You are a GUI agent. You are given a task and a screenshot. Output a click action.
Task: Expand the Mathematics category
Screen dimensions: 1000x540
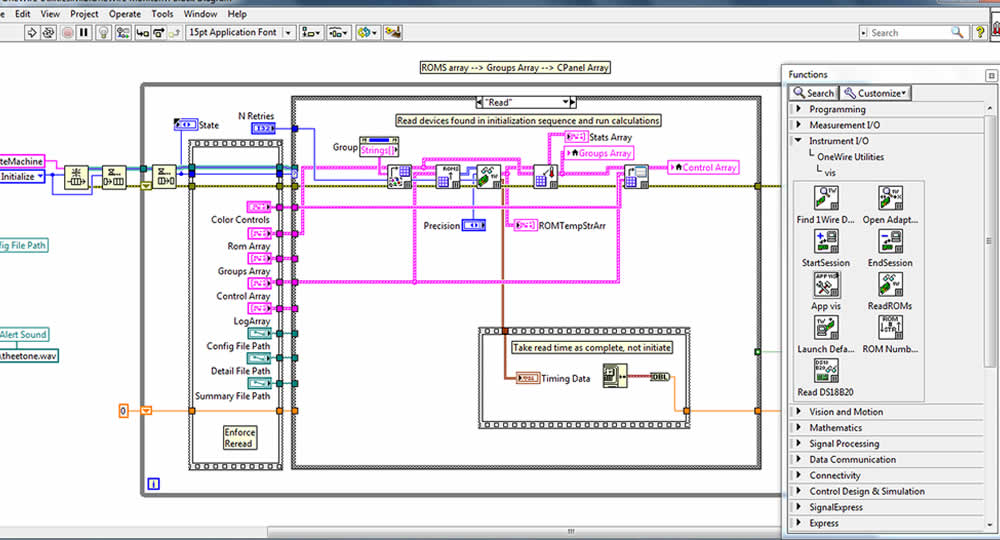click(887, 428)
